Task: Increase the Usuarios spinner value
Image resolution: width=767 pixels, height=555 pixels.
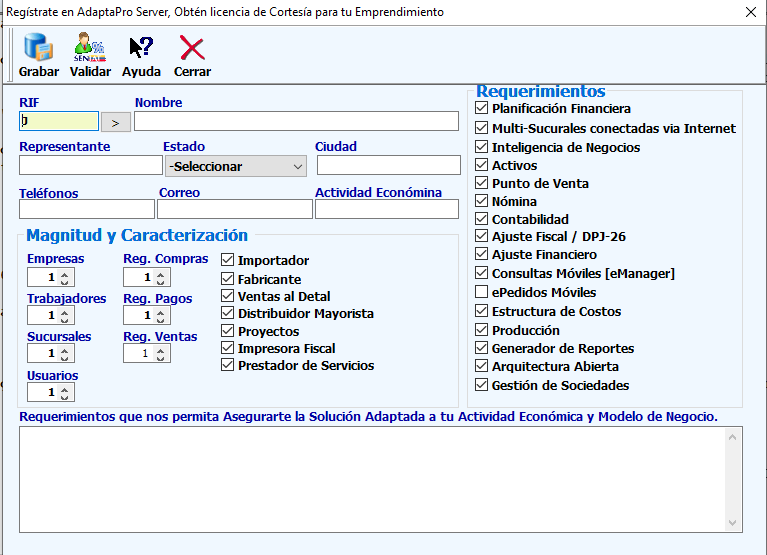Action: pos(65,389)
